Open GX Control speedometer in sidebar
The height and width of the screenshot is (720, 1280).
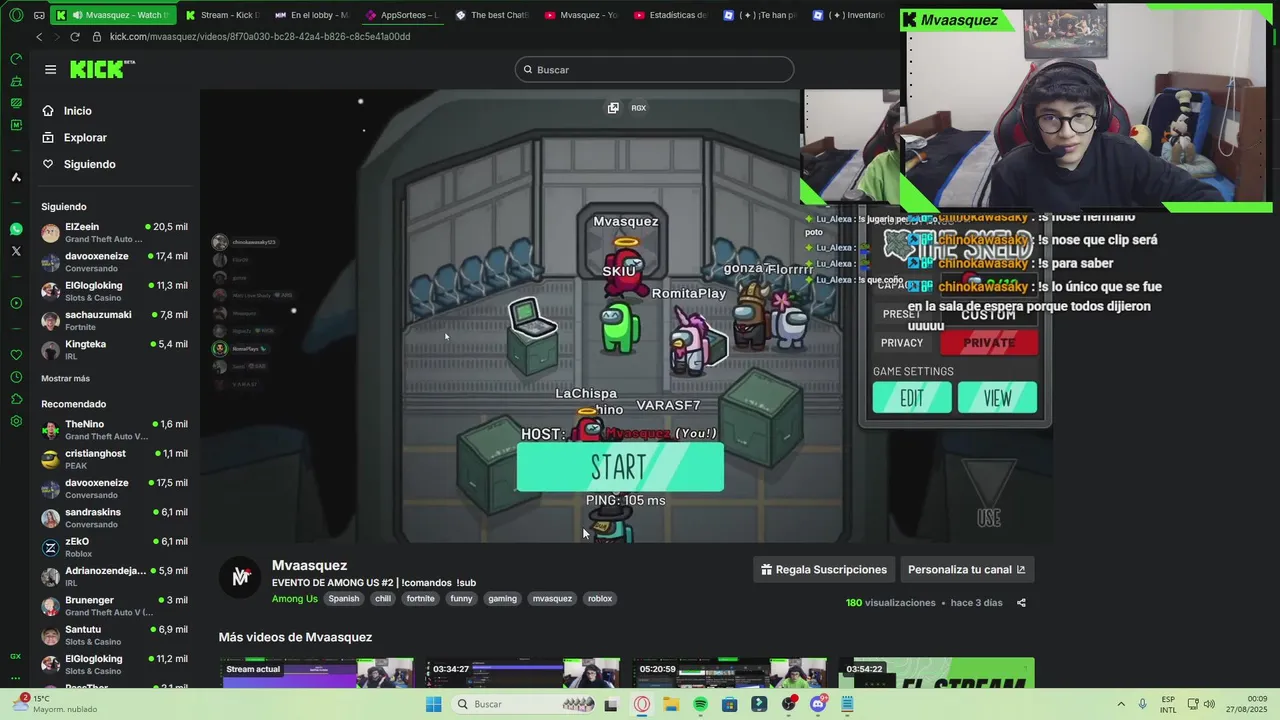[16, 59]
